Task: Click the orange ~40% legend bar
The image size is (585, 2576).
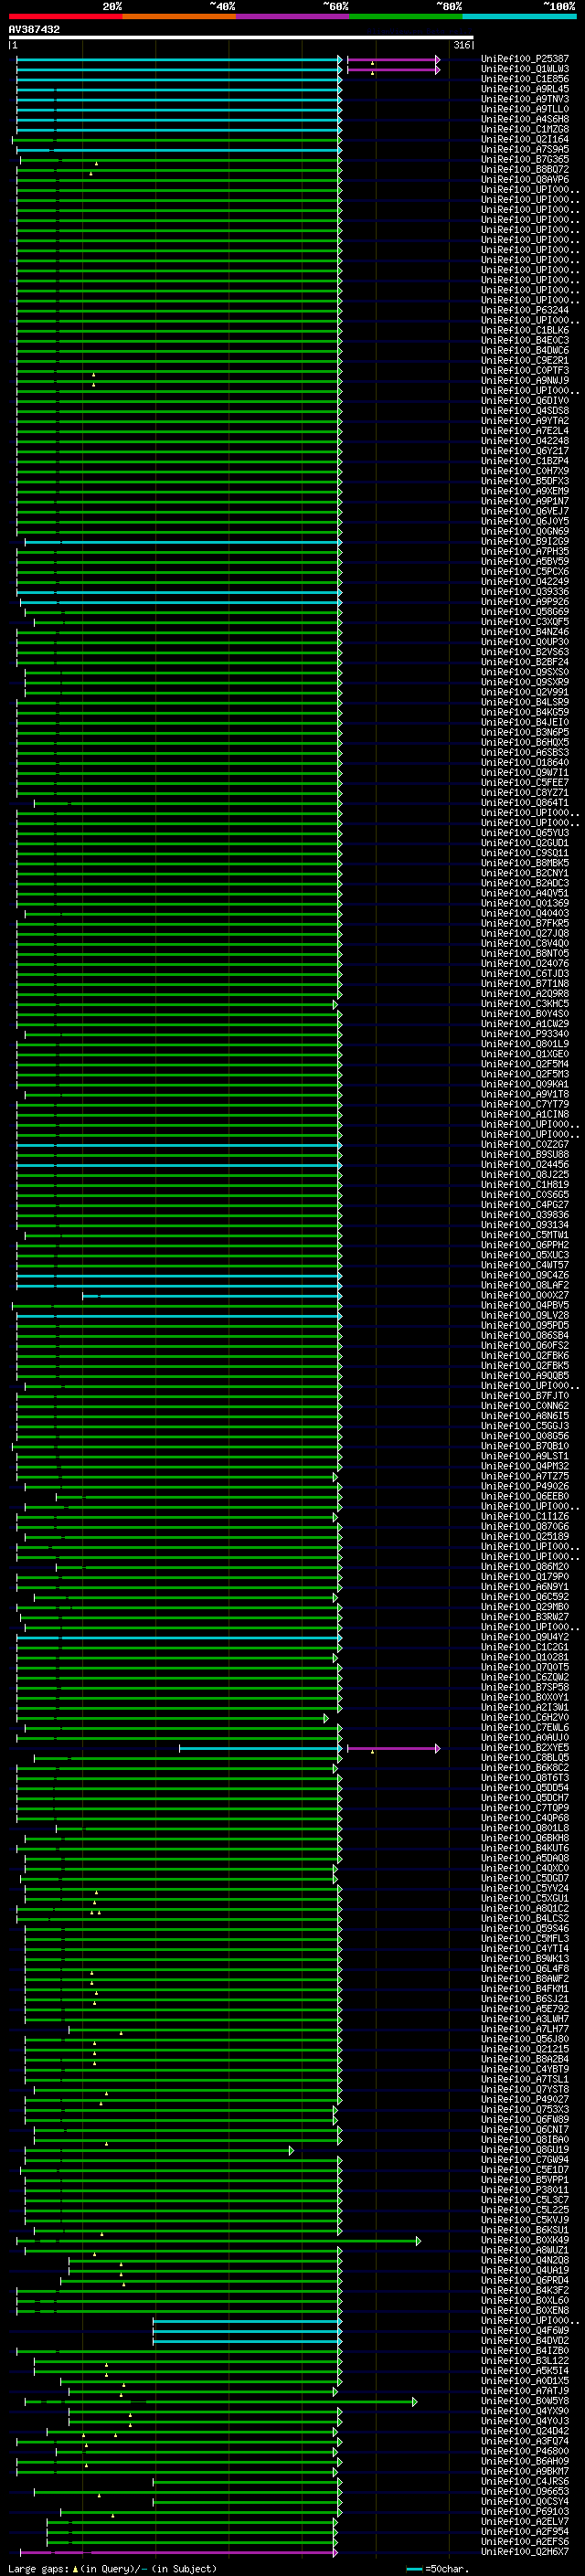Action: 179,16
